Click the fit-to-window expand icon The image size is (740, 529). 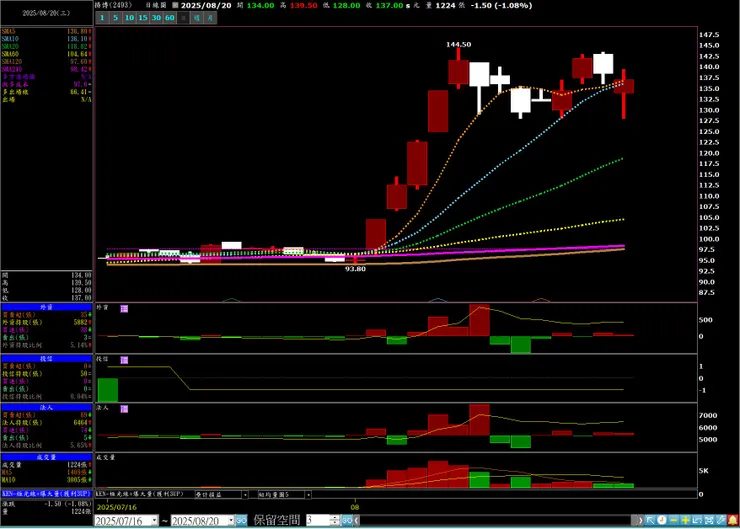709,520
